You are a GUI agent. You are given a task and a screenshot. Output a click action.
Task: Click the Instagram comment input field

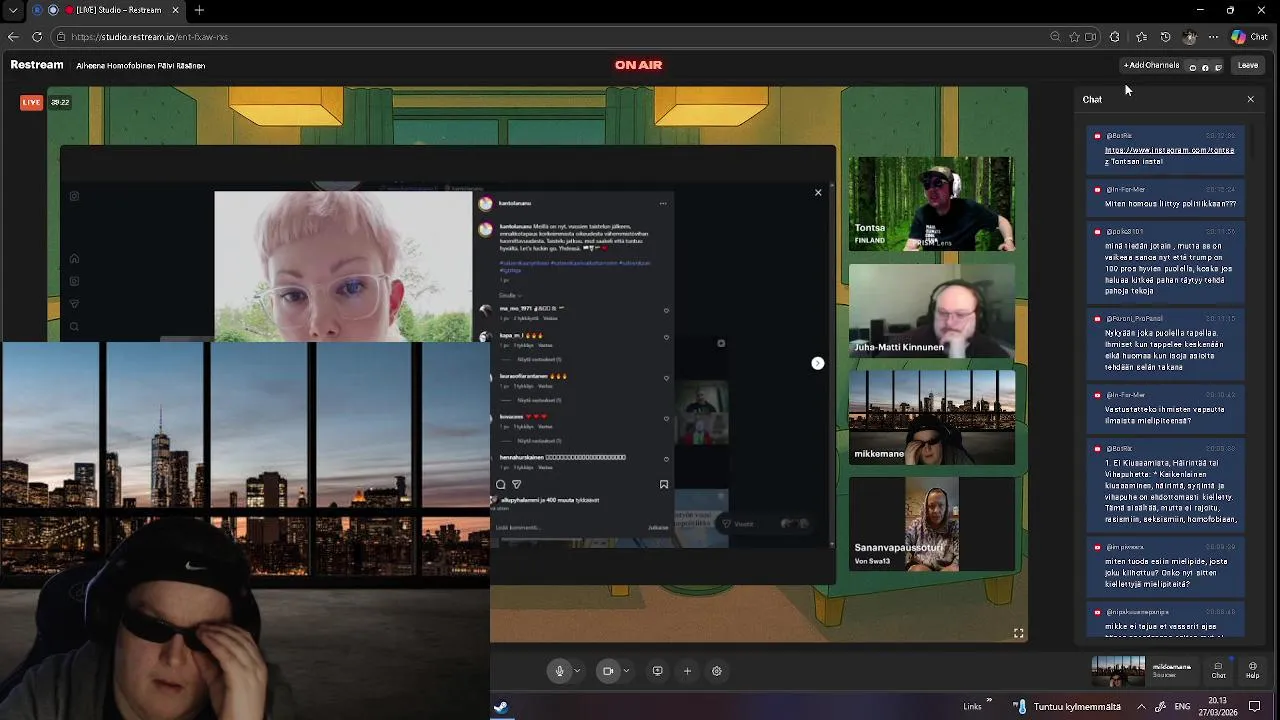click(x=570, y=527)
